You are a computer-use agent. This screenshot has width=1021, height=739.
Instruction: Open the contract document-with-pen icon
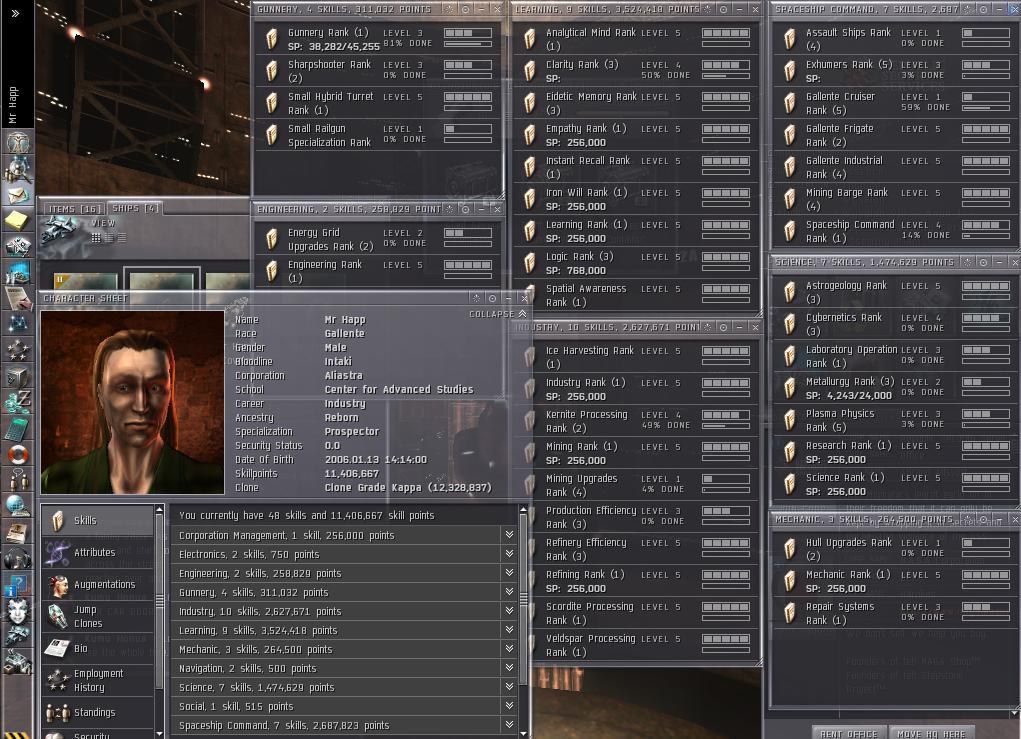pos(18,298)
